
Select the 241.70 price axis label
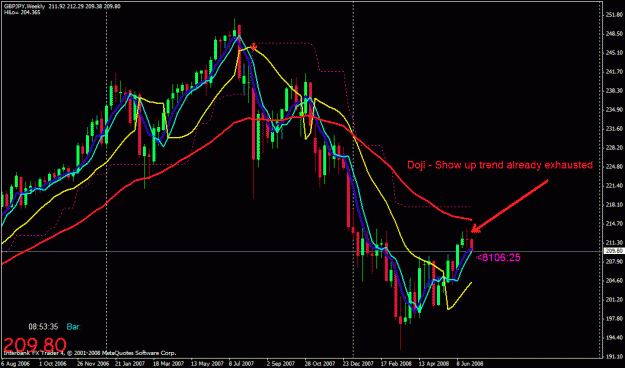614,72
